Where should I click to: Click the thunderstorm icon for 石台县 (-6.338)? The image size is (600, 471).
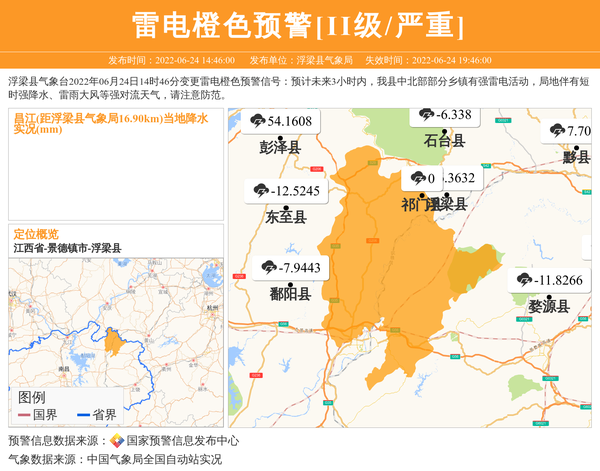(427, 114)
